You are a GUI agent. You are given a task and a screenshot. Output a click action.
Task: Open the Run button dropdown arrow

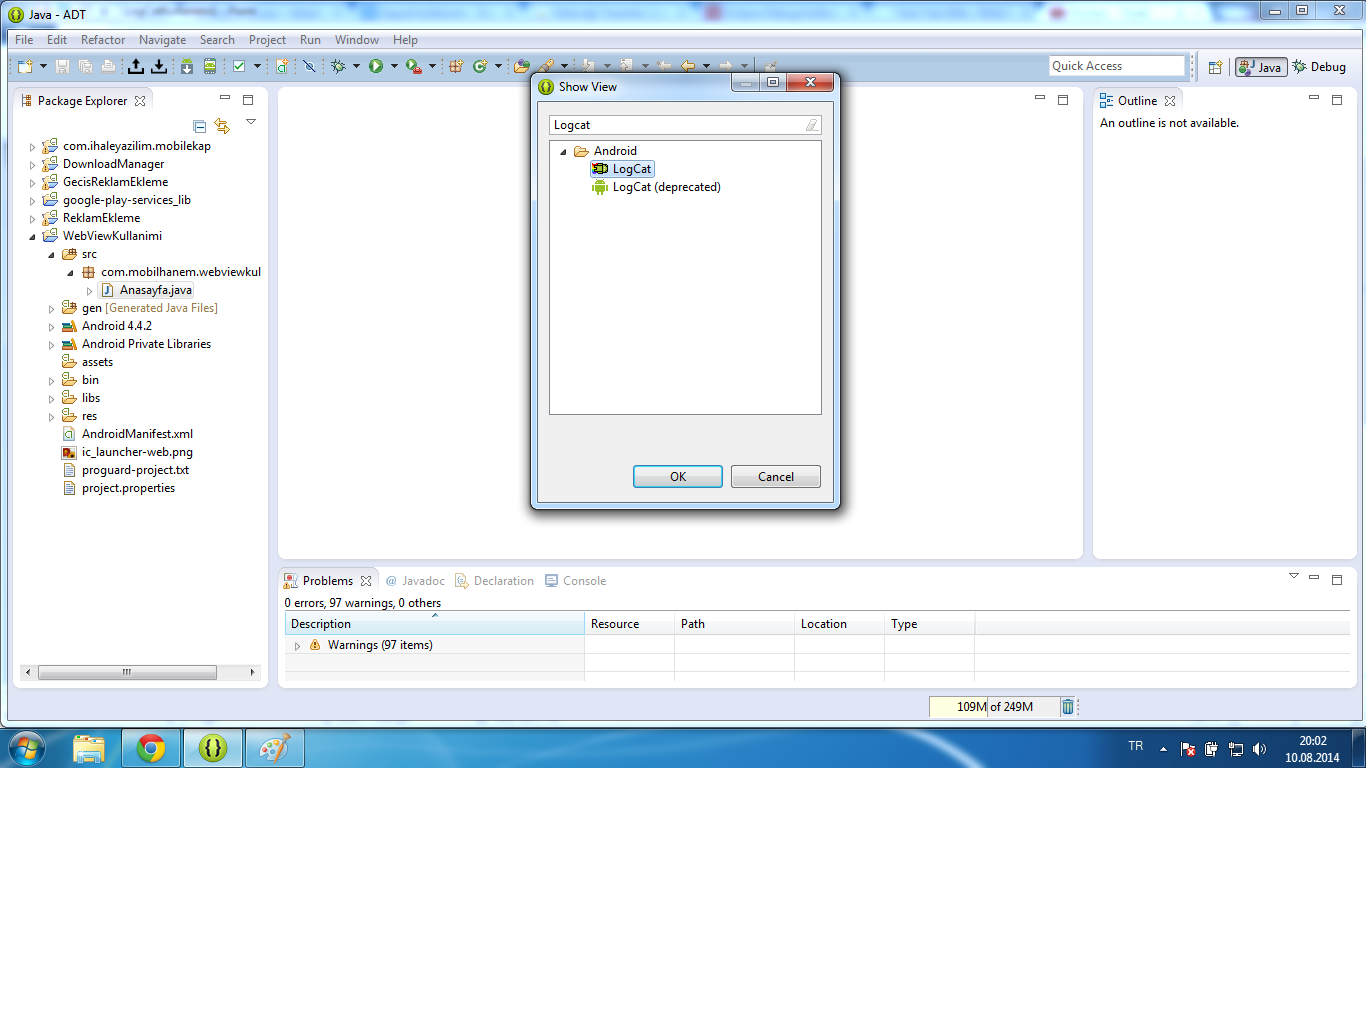[x=394, y=66]
